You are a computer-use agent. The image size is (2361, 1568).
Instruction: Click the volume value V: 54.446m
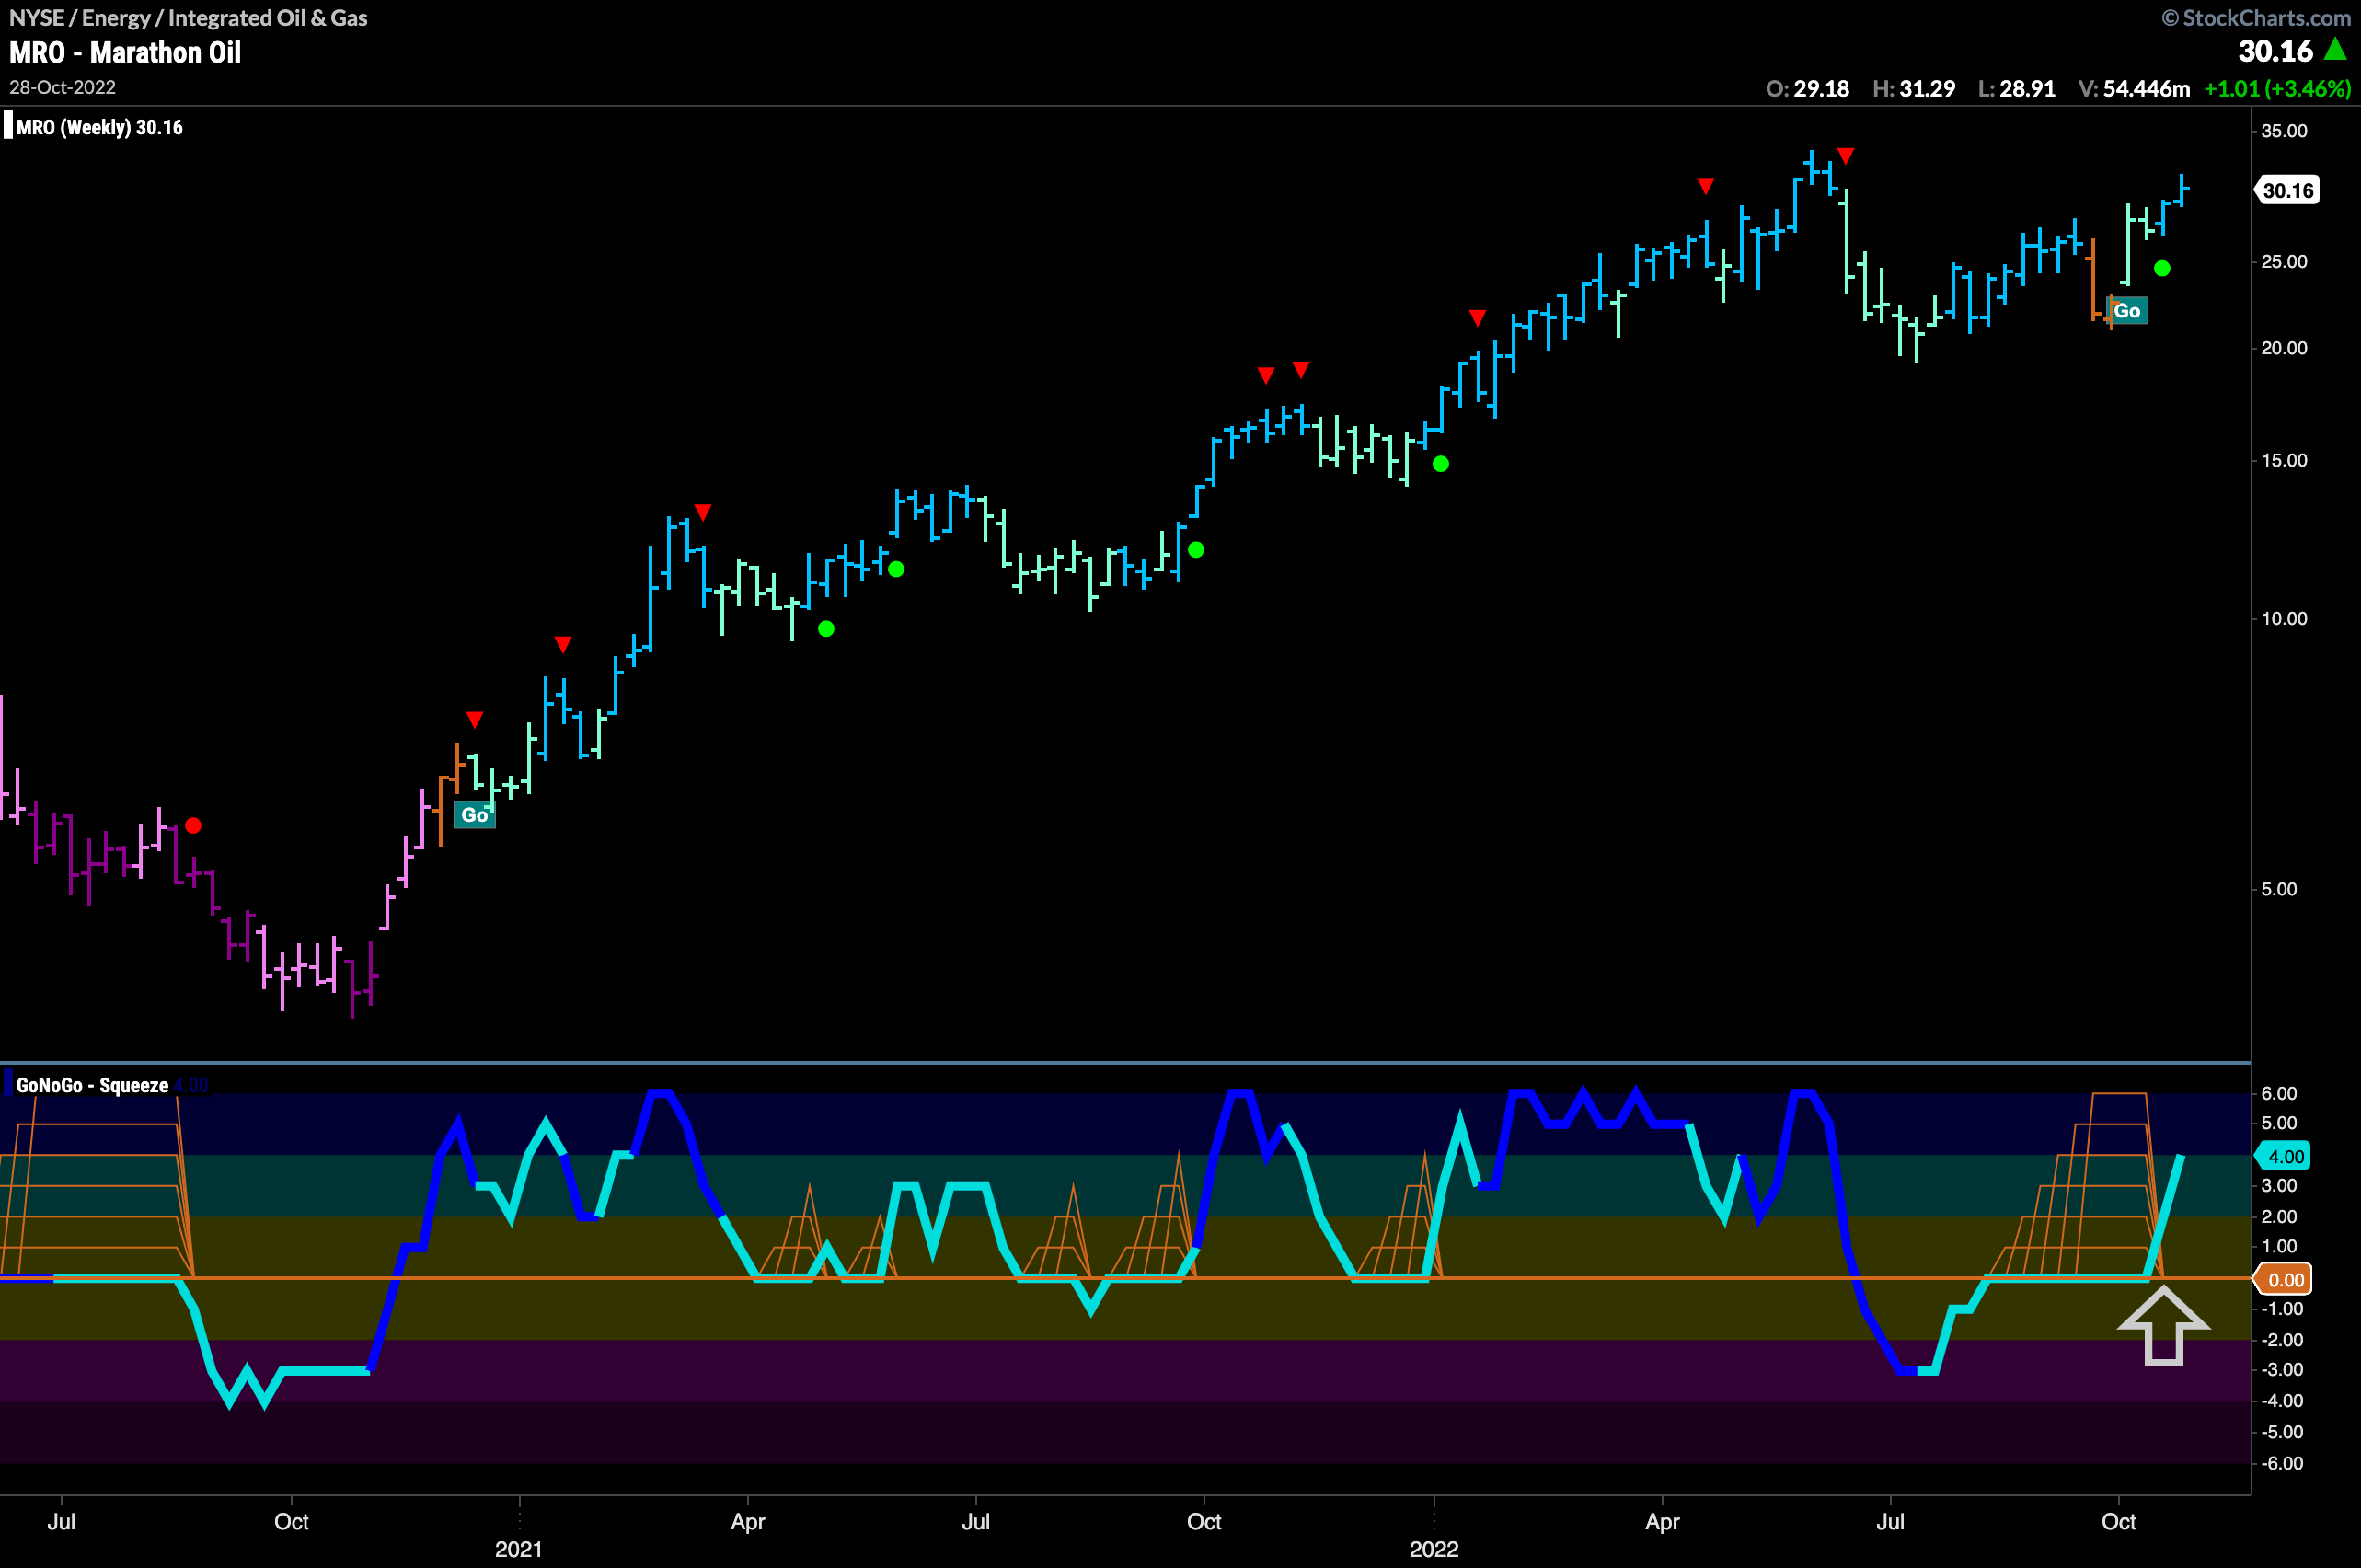click(x=2134, y=88)
